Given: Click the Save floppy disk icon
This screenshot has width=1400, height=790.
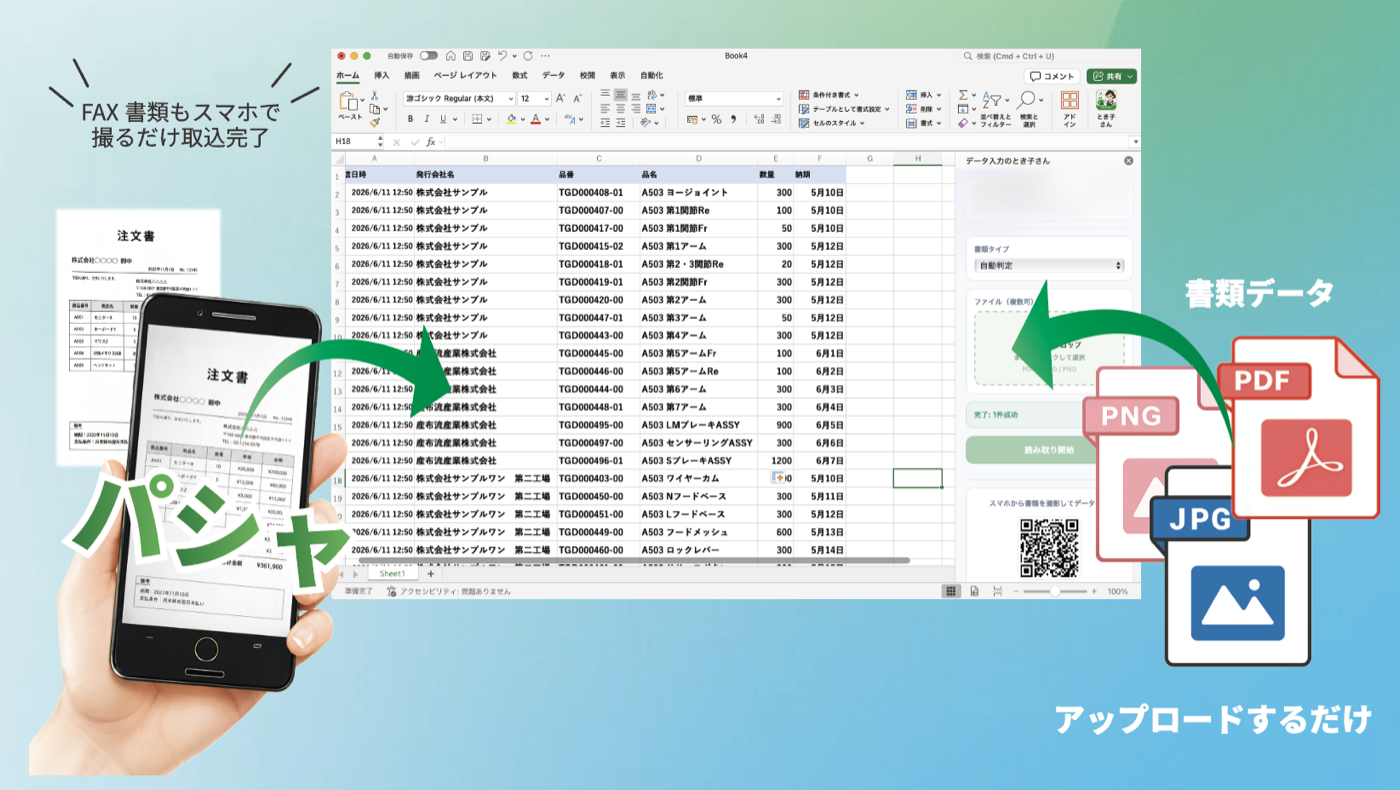Looking at the screenshot, I should point(467,56).
